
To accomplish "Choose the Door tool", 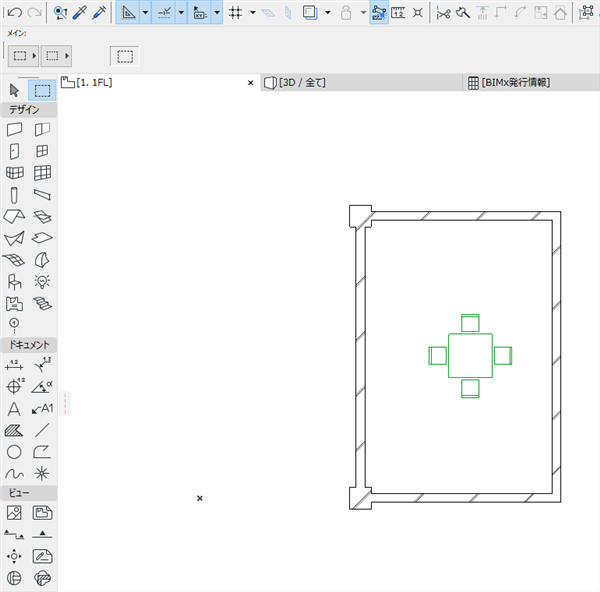I will 15,151.
